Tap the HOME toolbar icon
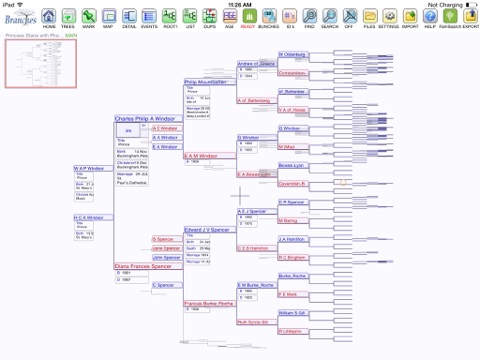This screenshot has height=360, width=480. tap(49, 16)
